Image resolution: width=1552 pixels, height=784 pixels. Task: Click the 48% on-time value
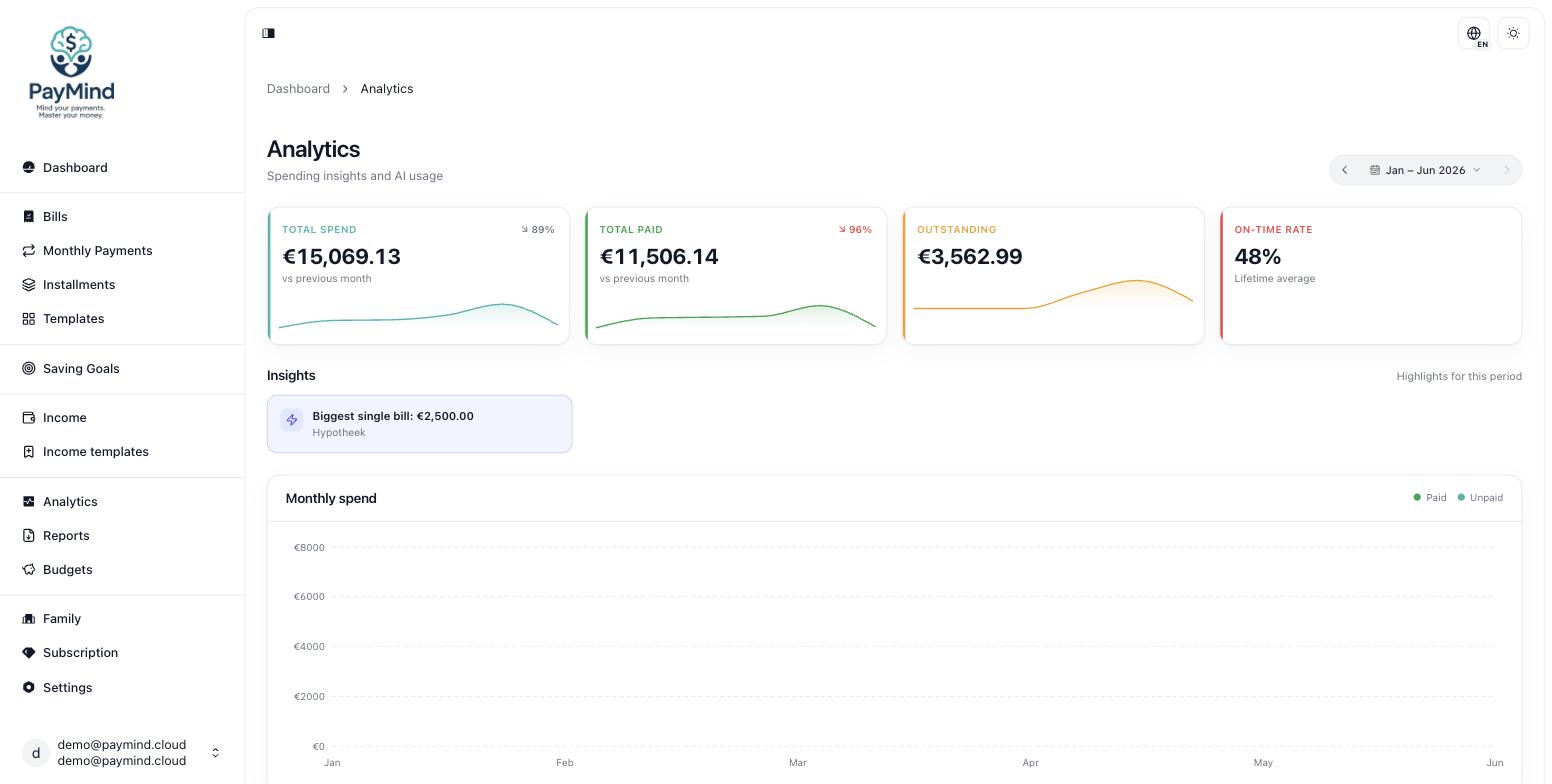point(1258,257)
